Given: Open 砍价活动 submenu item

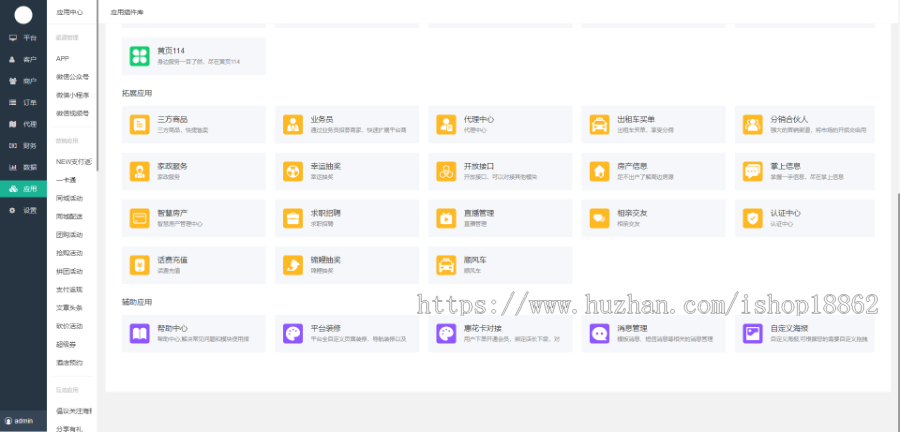Looking at the screenshot, I should [69, 326].
